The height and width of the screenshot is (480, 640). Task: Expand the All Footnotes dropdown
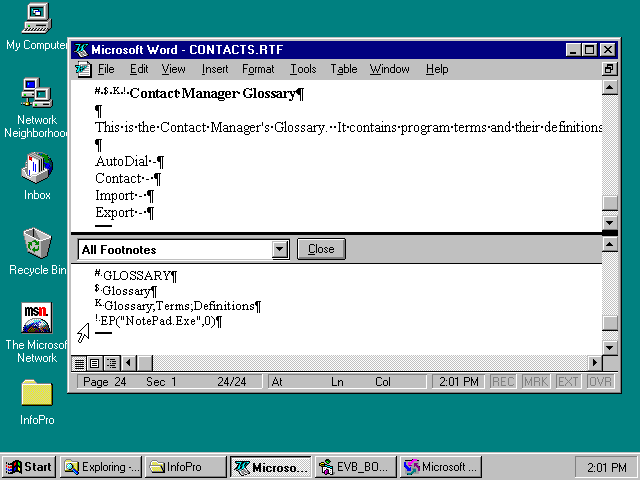[280, 250]
